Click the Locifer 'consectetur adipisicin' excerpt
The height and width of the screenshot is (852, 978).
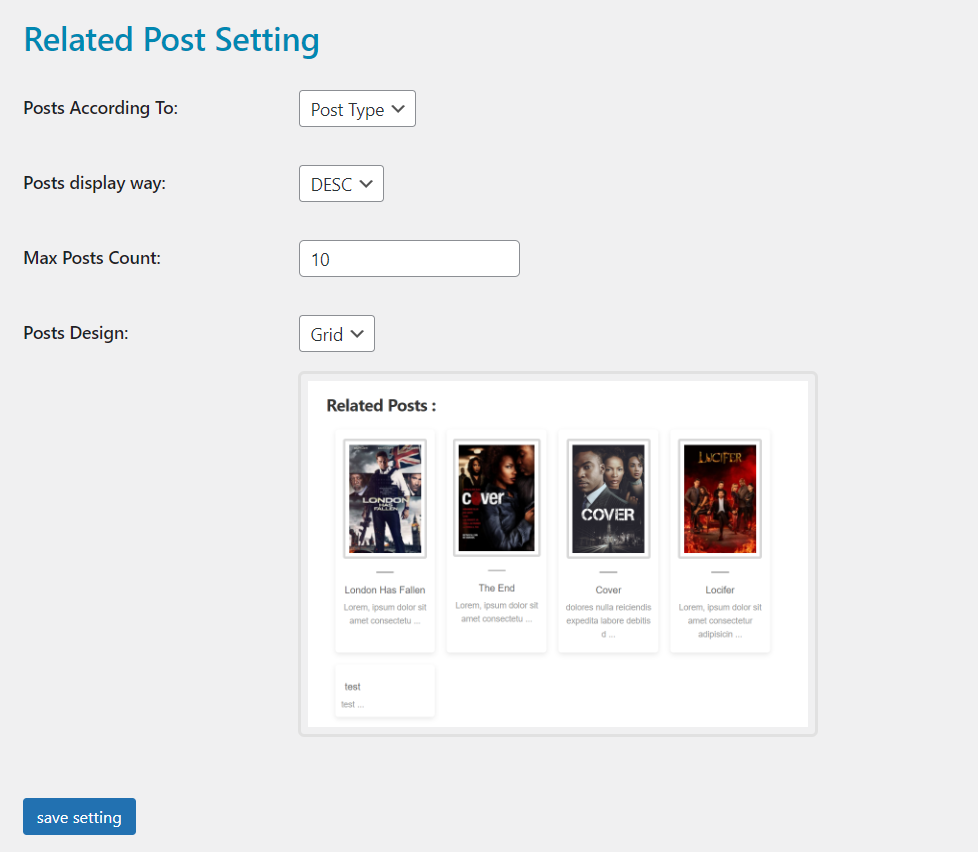pos(720,621)
